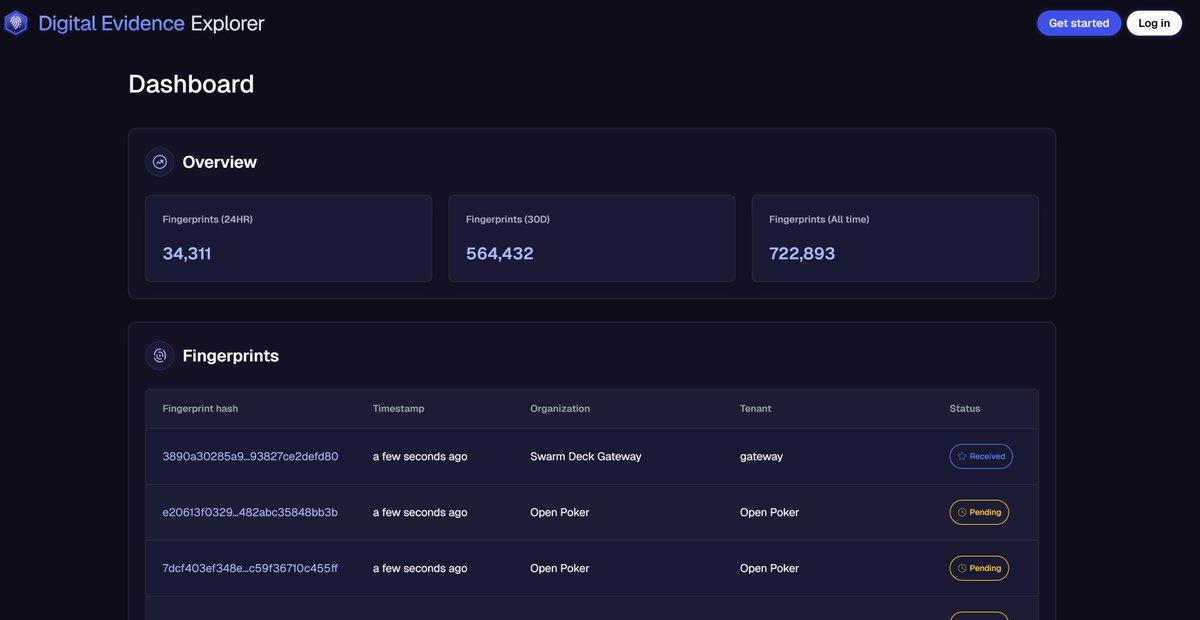Image resolution: width=1200 pixels, height=620 pixels.
Task: Click Open Poker tenant in 7dcf403ef348e row
Action: coord(769,568)
